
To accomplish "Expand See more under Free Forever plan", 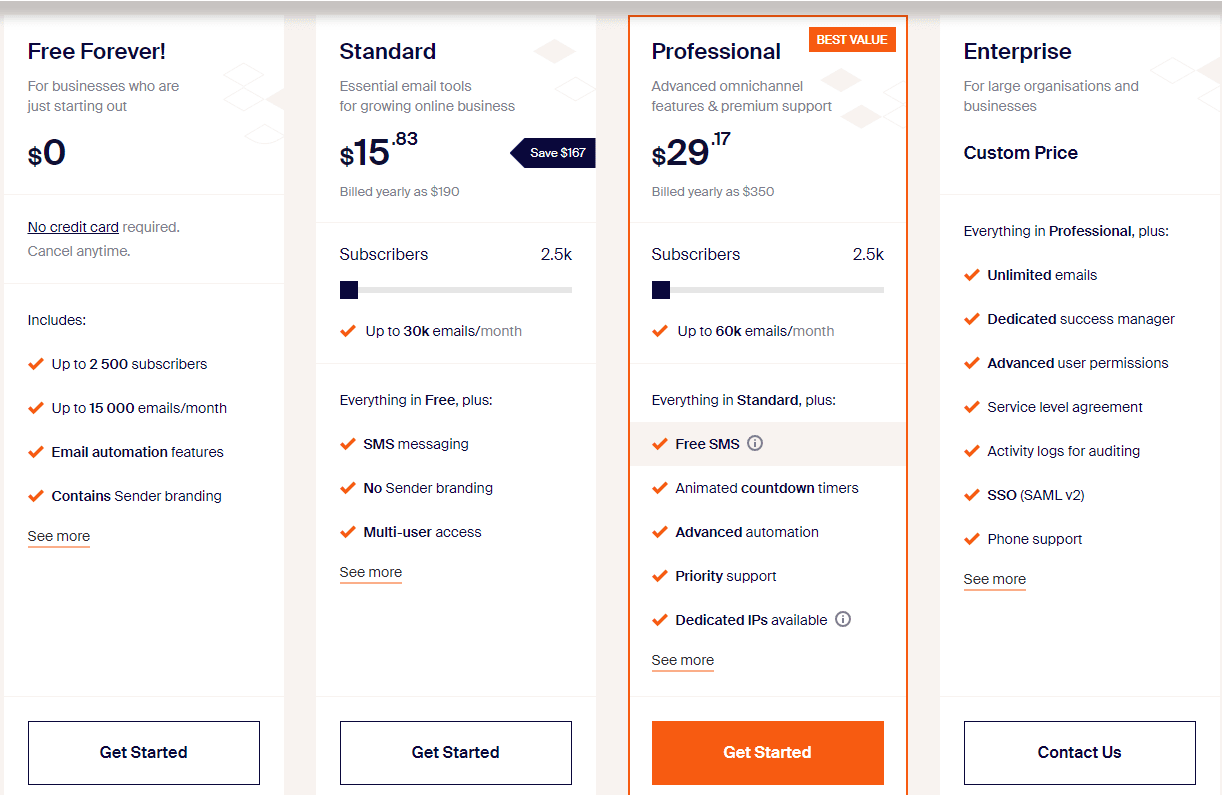I will 59,536.
